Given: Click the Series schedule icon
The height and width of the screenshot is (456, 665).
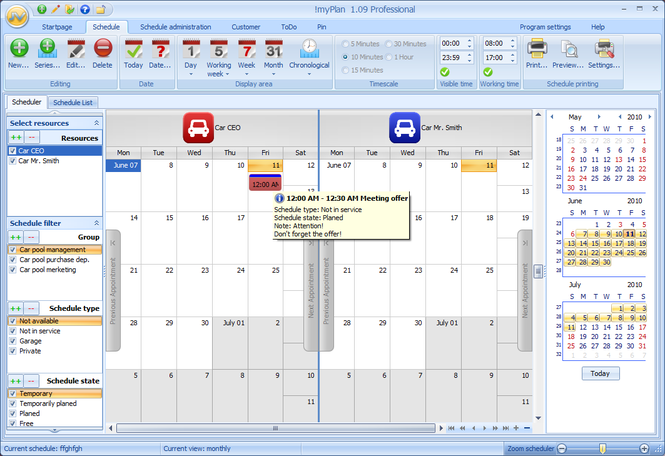Looking at the screenshot, I should [x=48, y=48].
